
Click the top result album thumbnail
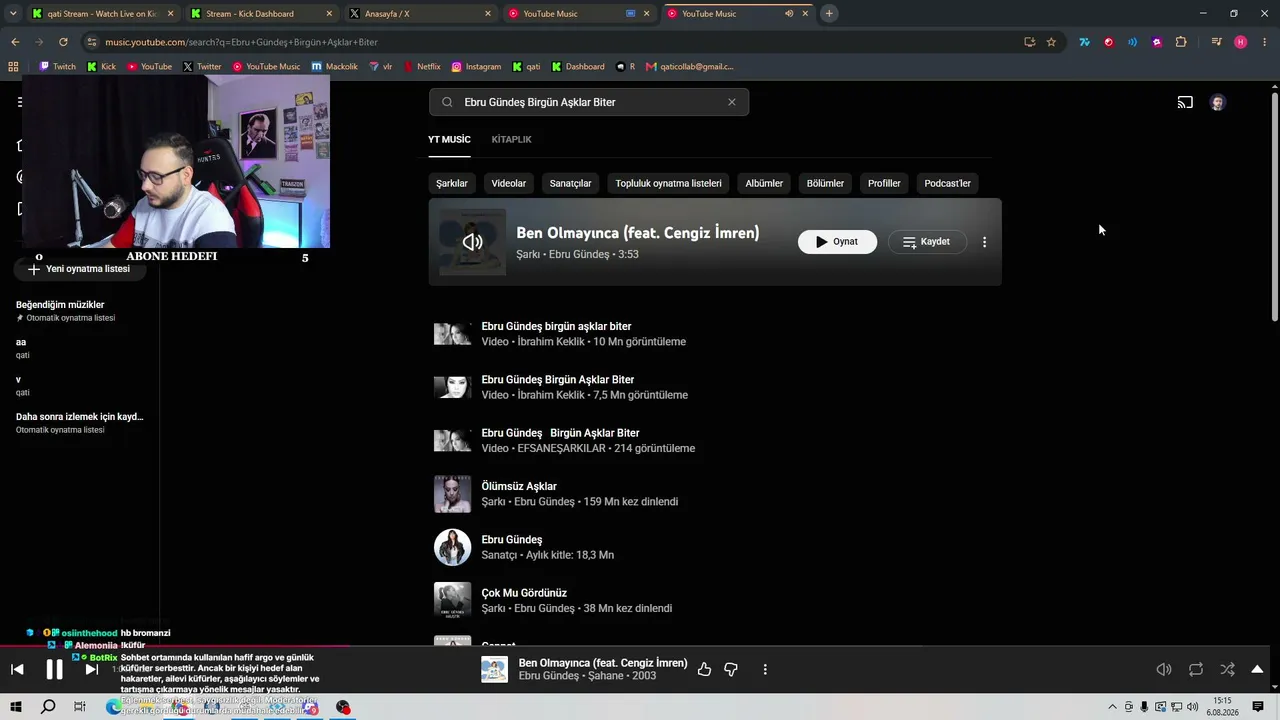tap(472, 242)
